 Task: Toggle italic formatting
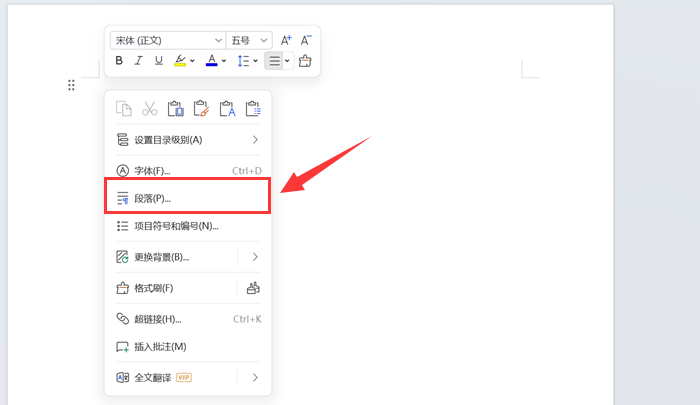(x=139, y=61)
